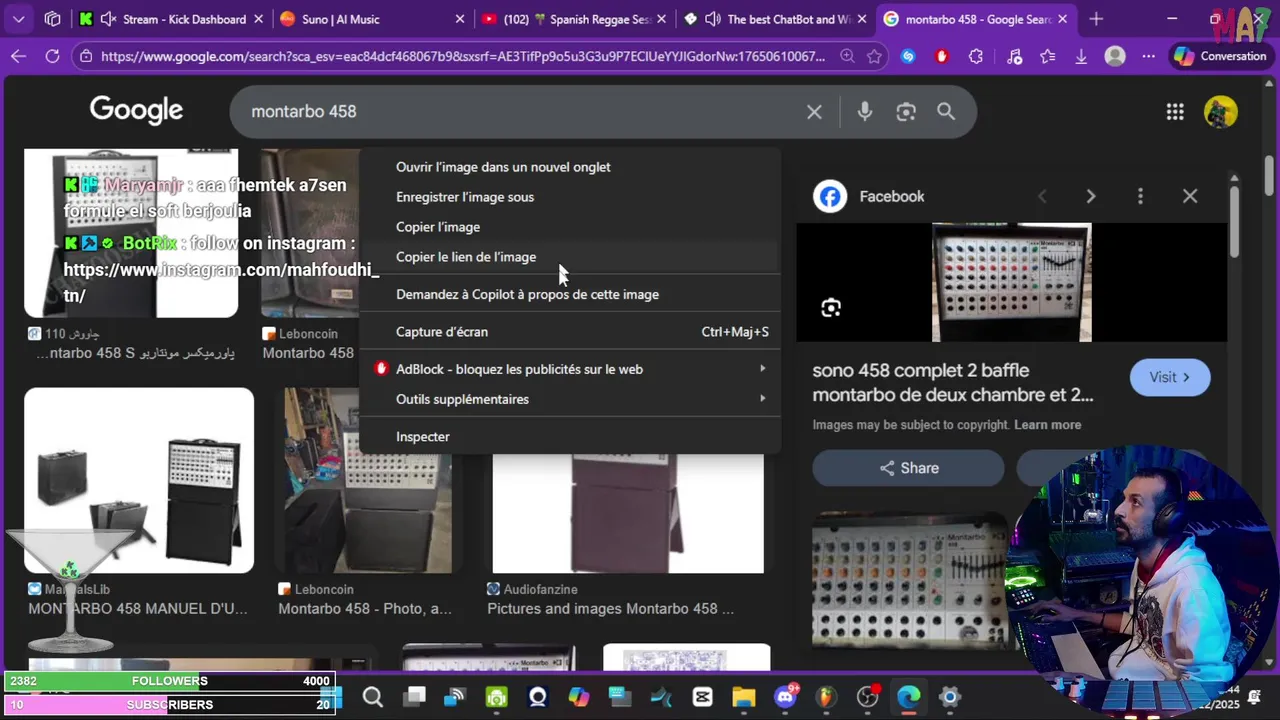Screen dimensions: 1280x720
Task: Open sono 458 complet 2 baffle title
Action: [953, 383]
